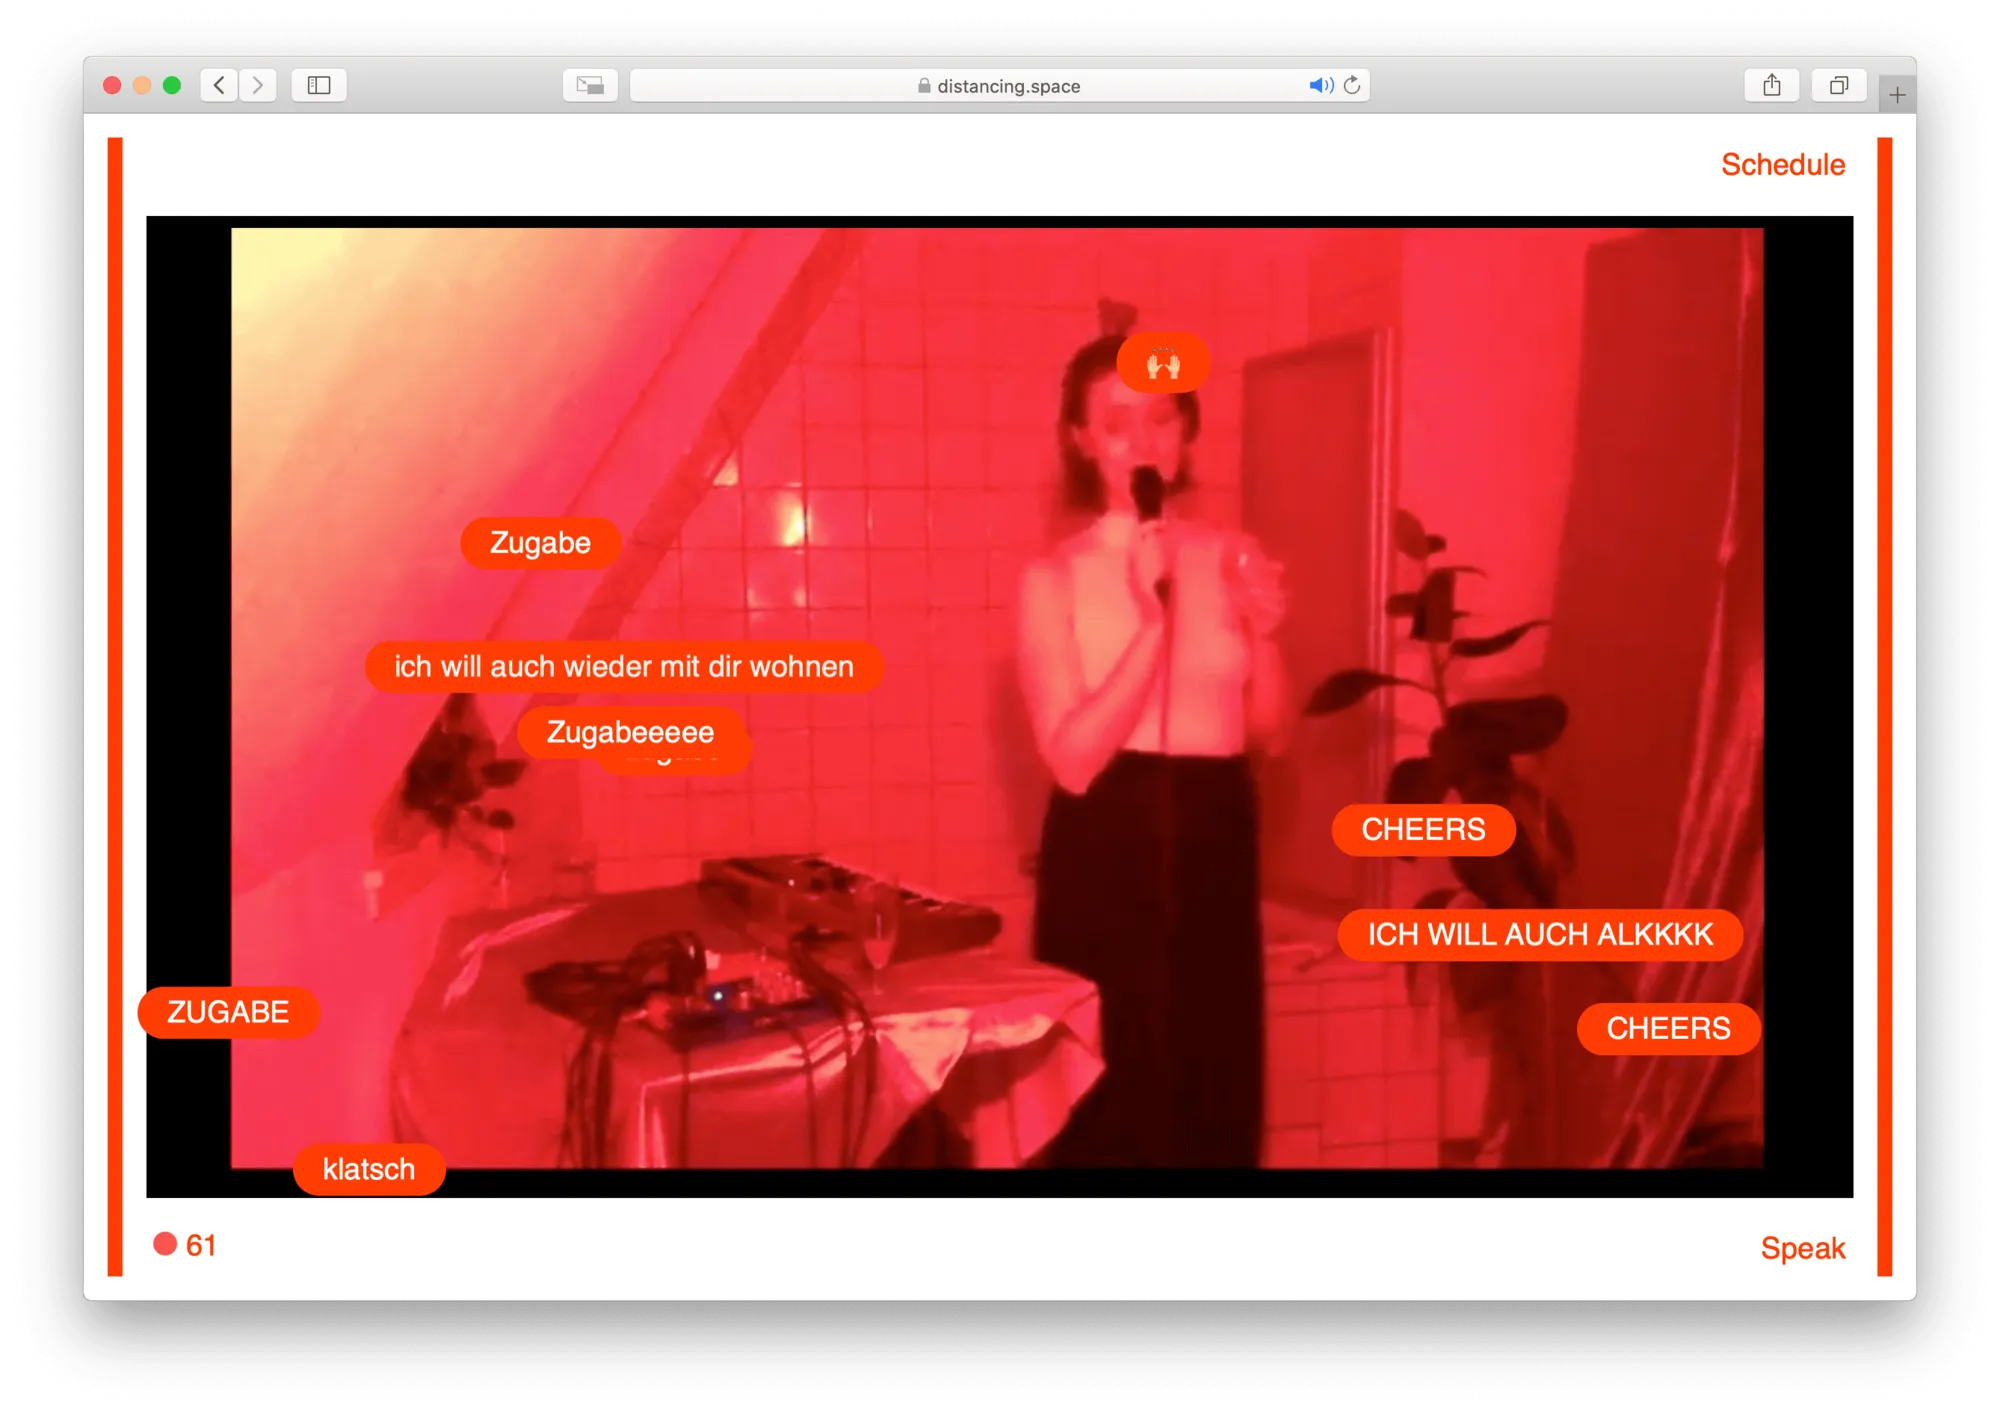Image resolution: width=2000 pixels, height=1411 pixels.
Task: Open the Share menu
Action: pyautogui.click(x=1771, y=85)
